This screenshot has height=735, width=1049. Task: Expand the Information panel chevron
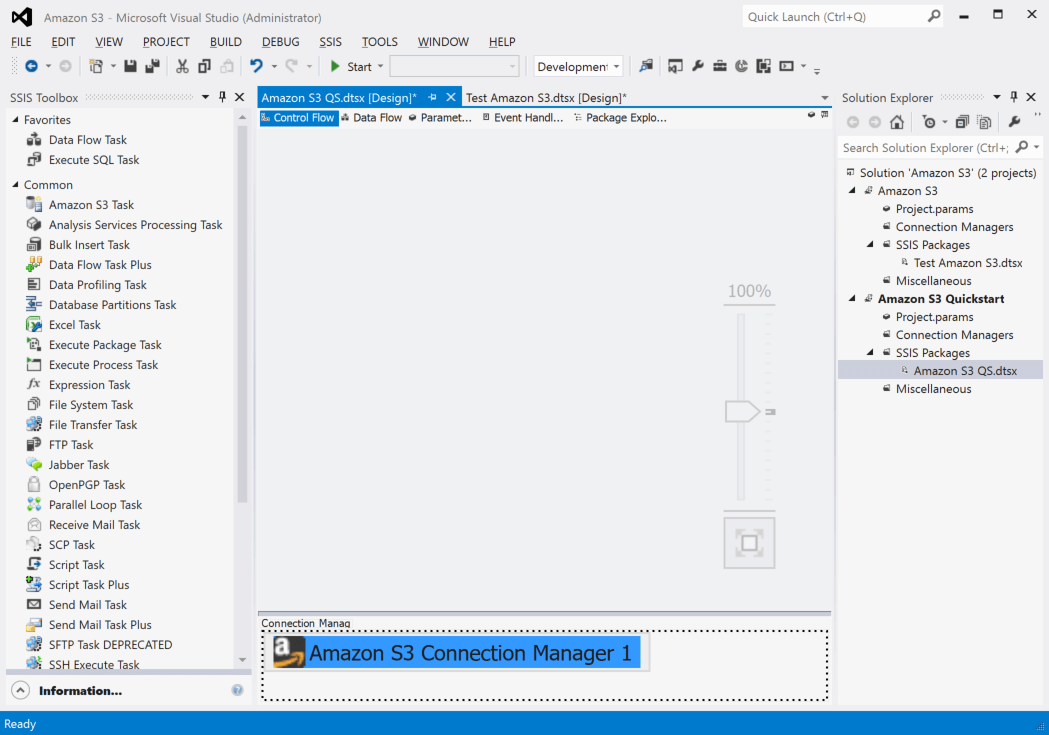click(21, 690)
